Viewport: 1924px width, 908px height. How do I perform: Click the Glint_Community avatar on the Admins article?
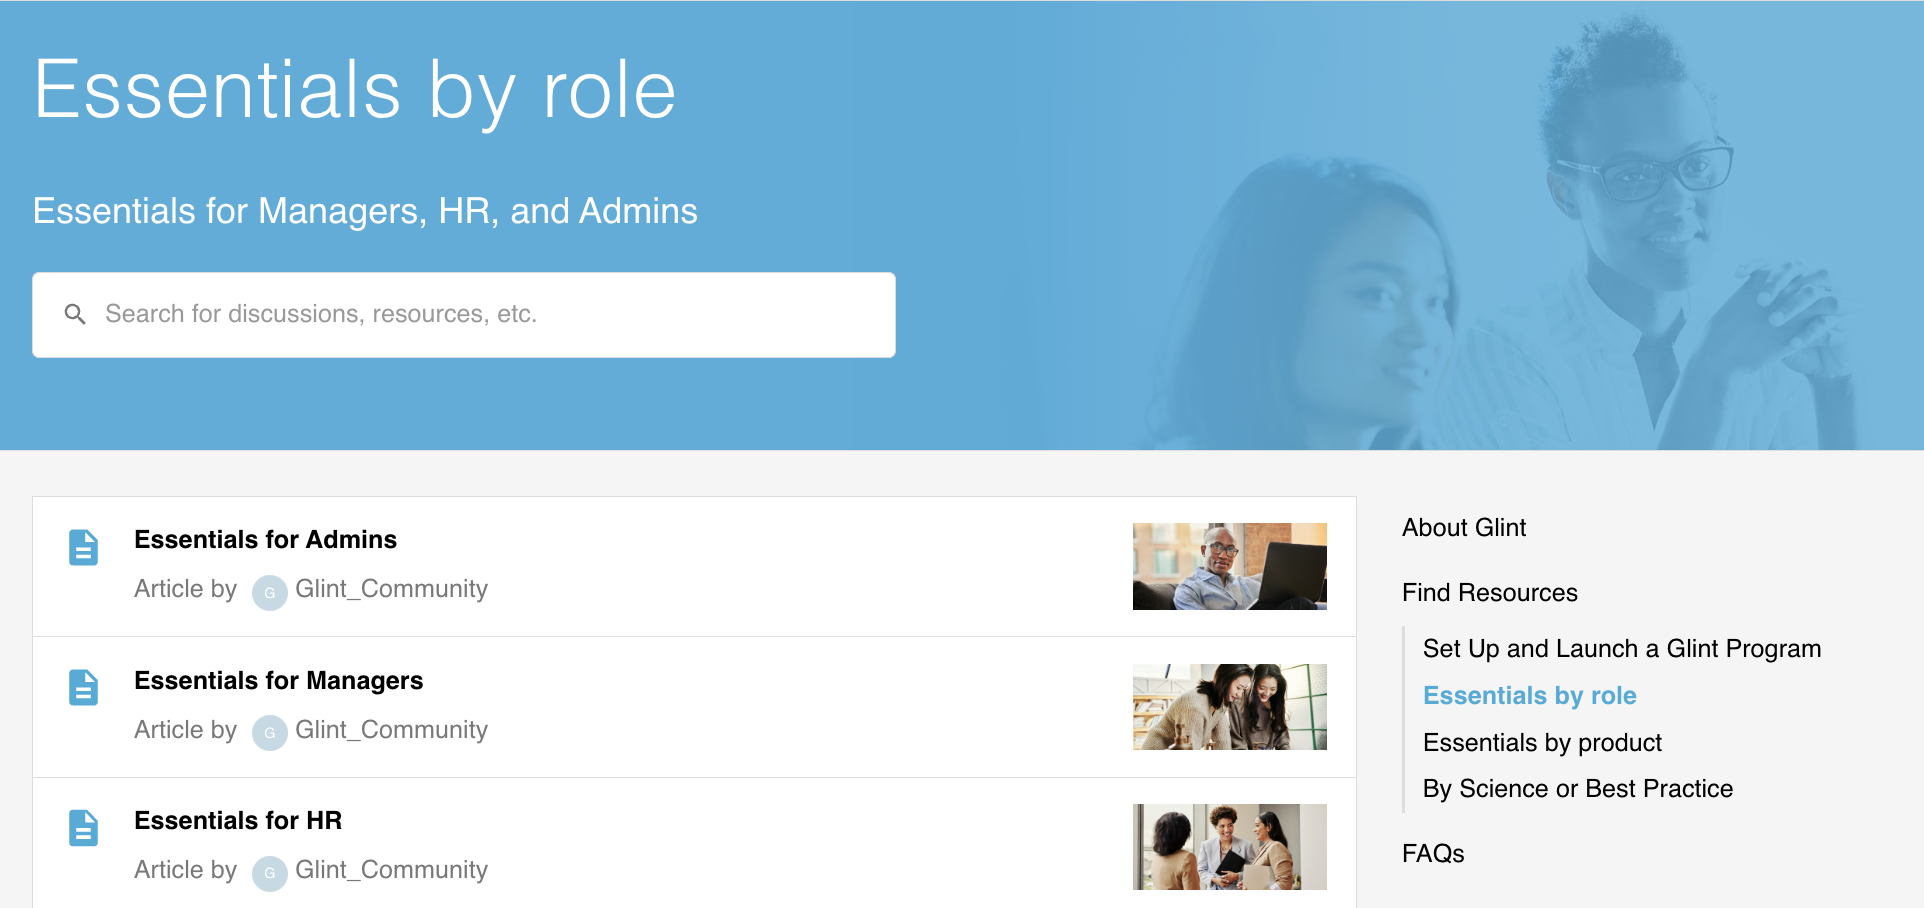[268, 592]
